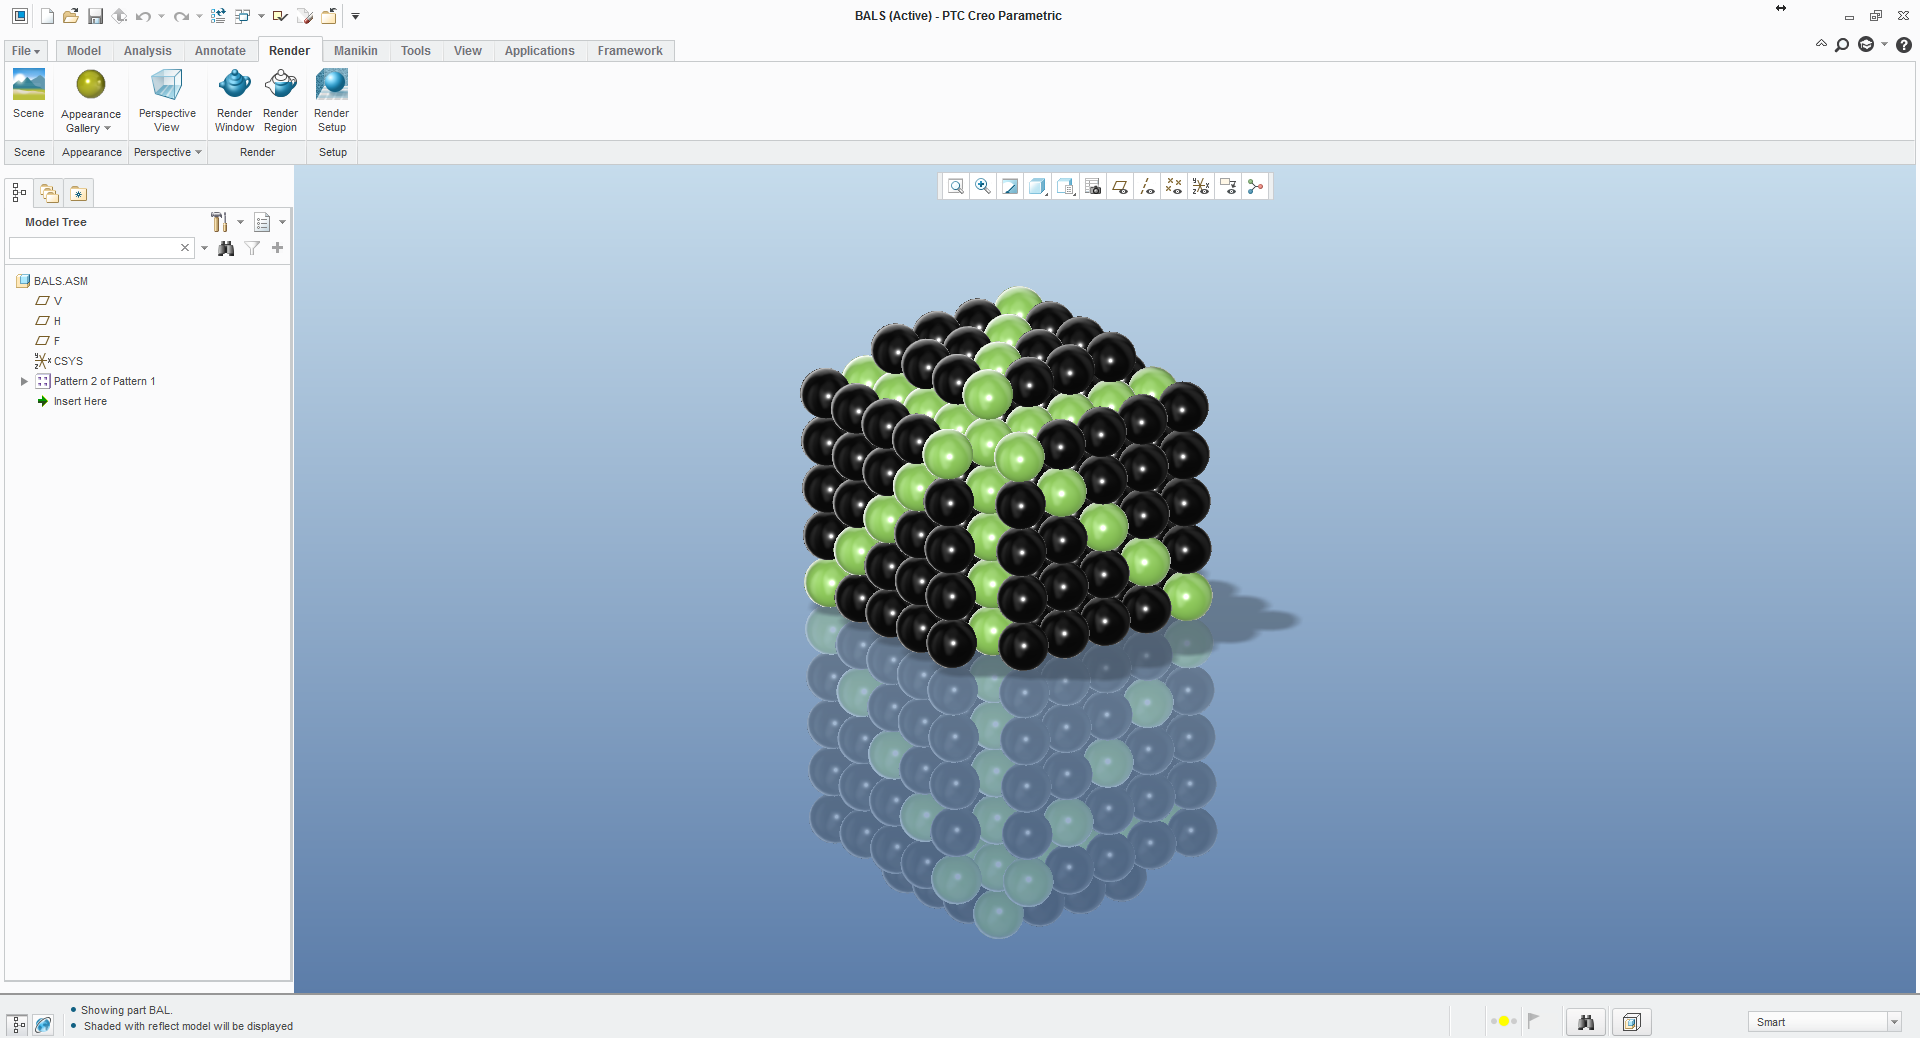Image resolution: width=1920 pixels, height=1038 pixels.
Task: Toggle datum plane display
Action: click(1120, 186)
